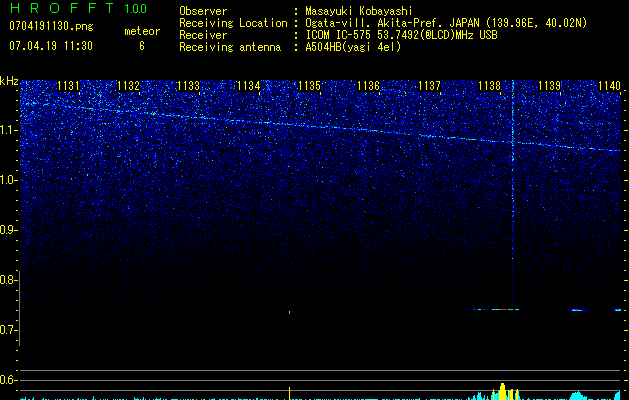Click the 0.8 kHz frequency label
The width and height of the screenshot is (629, 400).
click(9, 280)
